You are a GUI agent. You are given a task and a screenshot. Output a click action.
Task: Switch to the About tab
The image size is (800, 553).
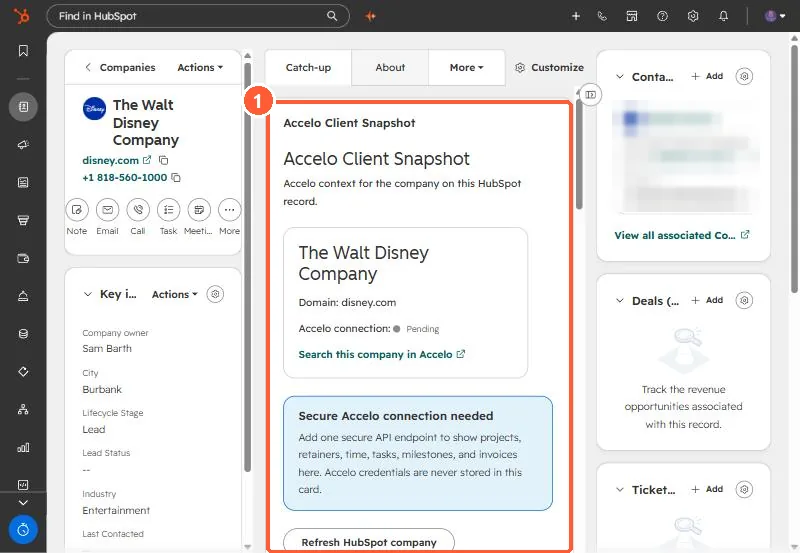click(390, 67)
